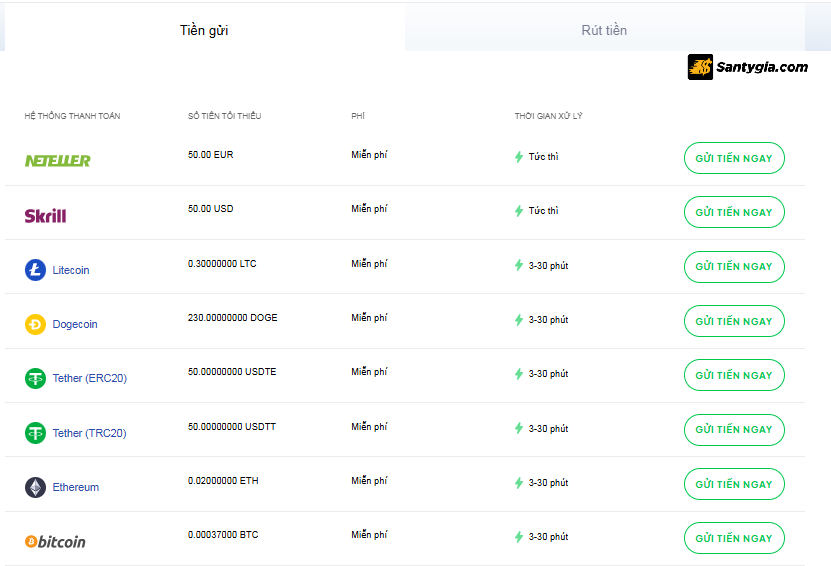The image size is (831, 566).
Task: Click GỬI TIỀN NGAY for Tether (ERC20)
Action: point(734,375)
